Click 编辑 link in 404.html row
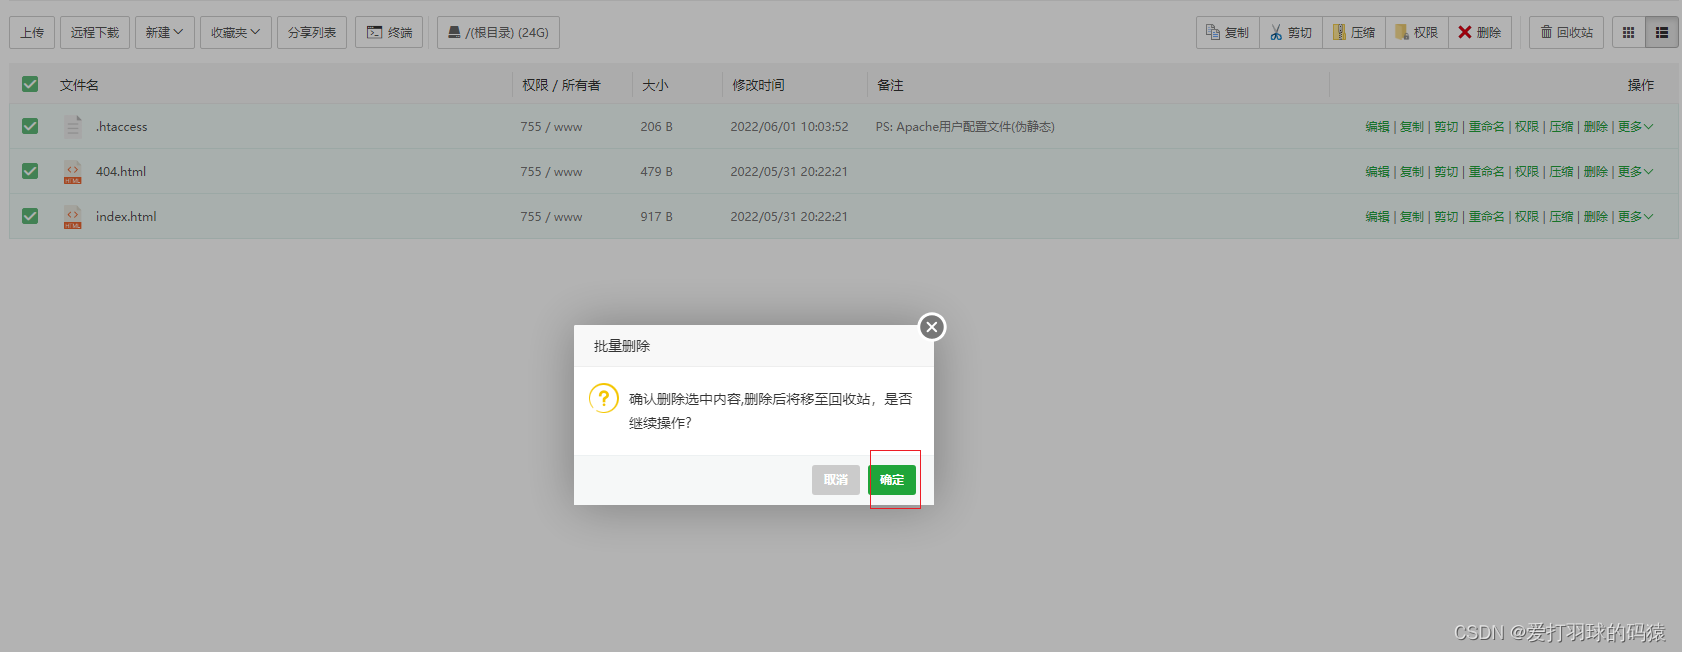The width and height of the screenshot is (1682, 652). (1378, 172)
